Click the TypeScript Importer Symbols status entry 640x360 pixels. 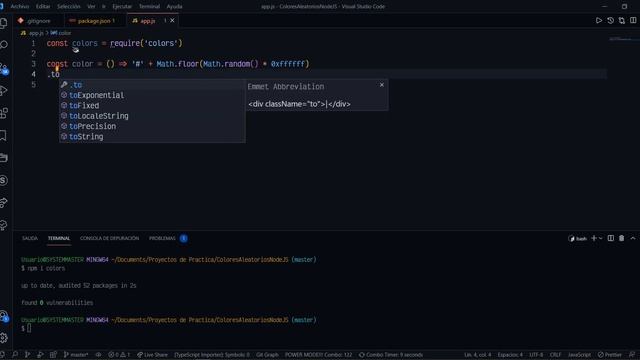(211, 355)
